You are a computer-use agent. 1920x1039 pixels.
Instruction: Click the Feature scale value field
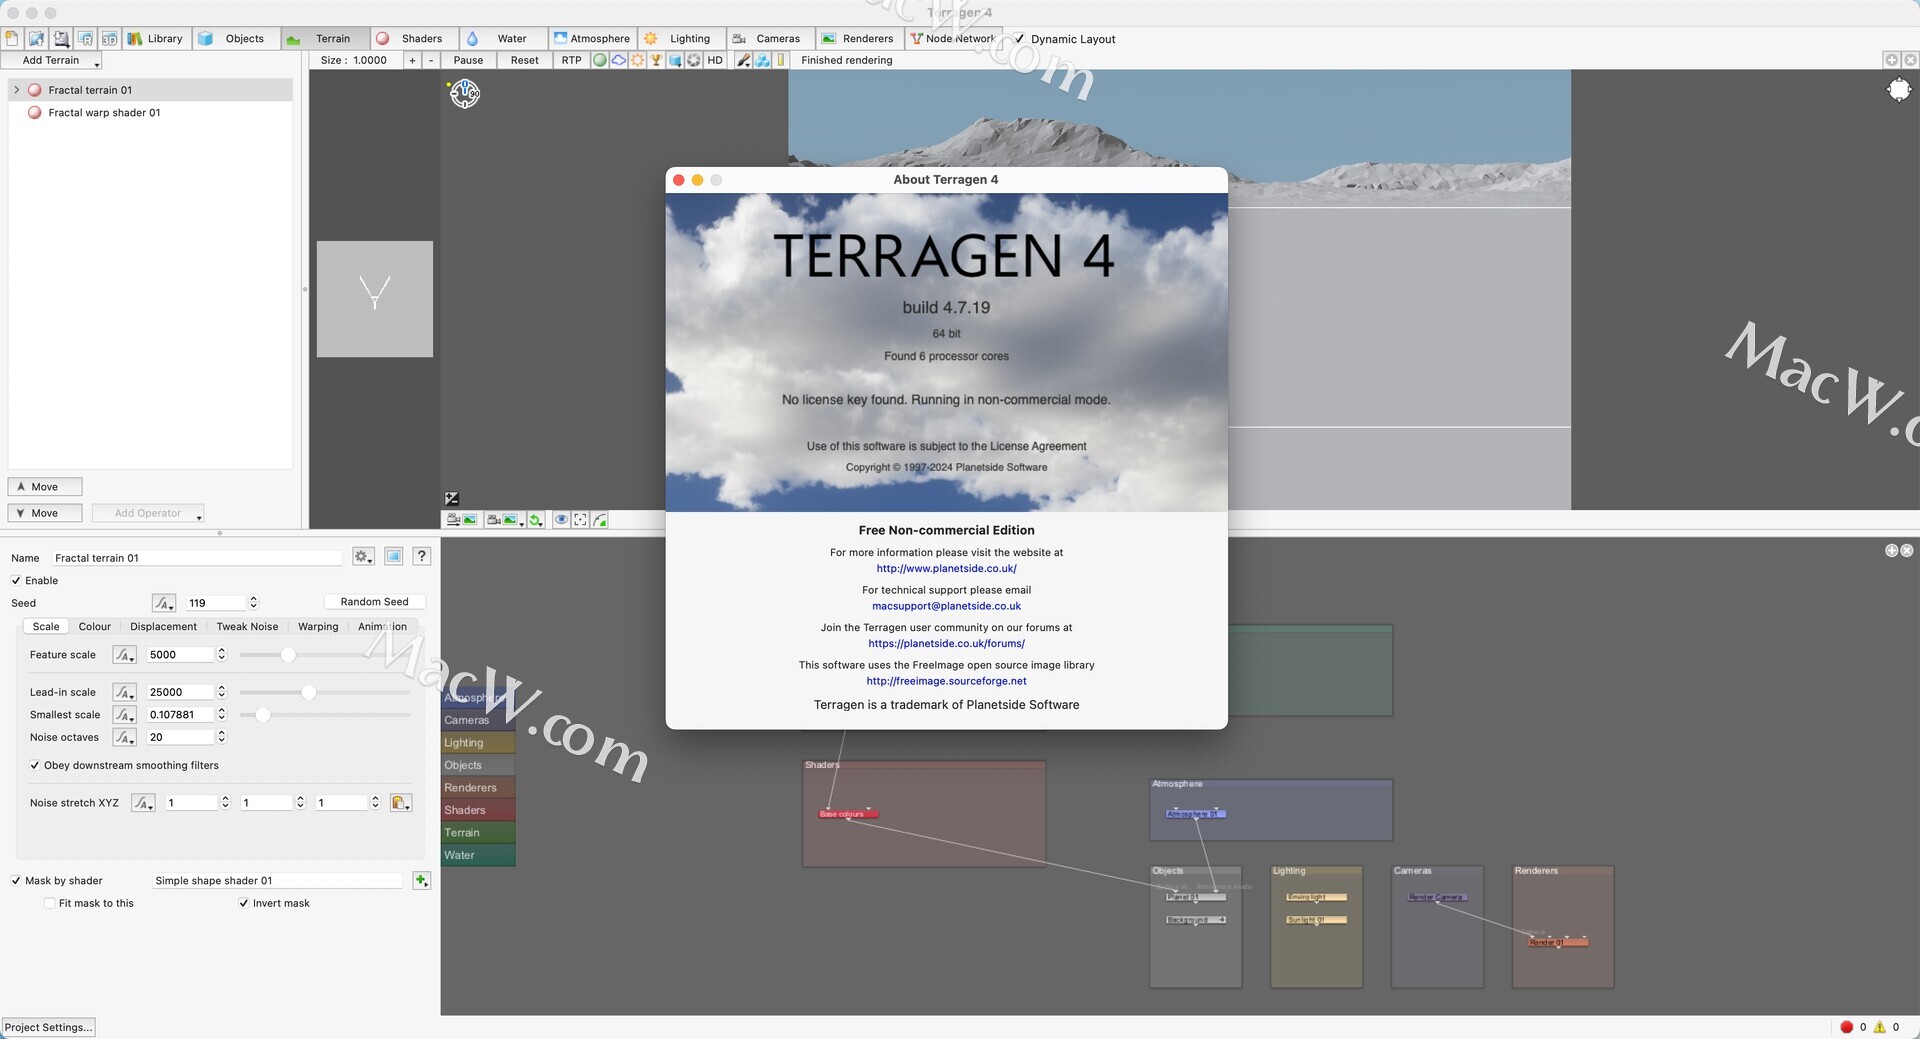point(180,655)
